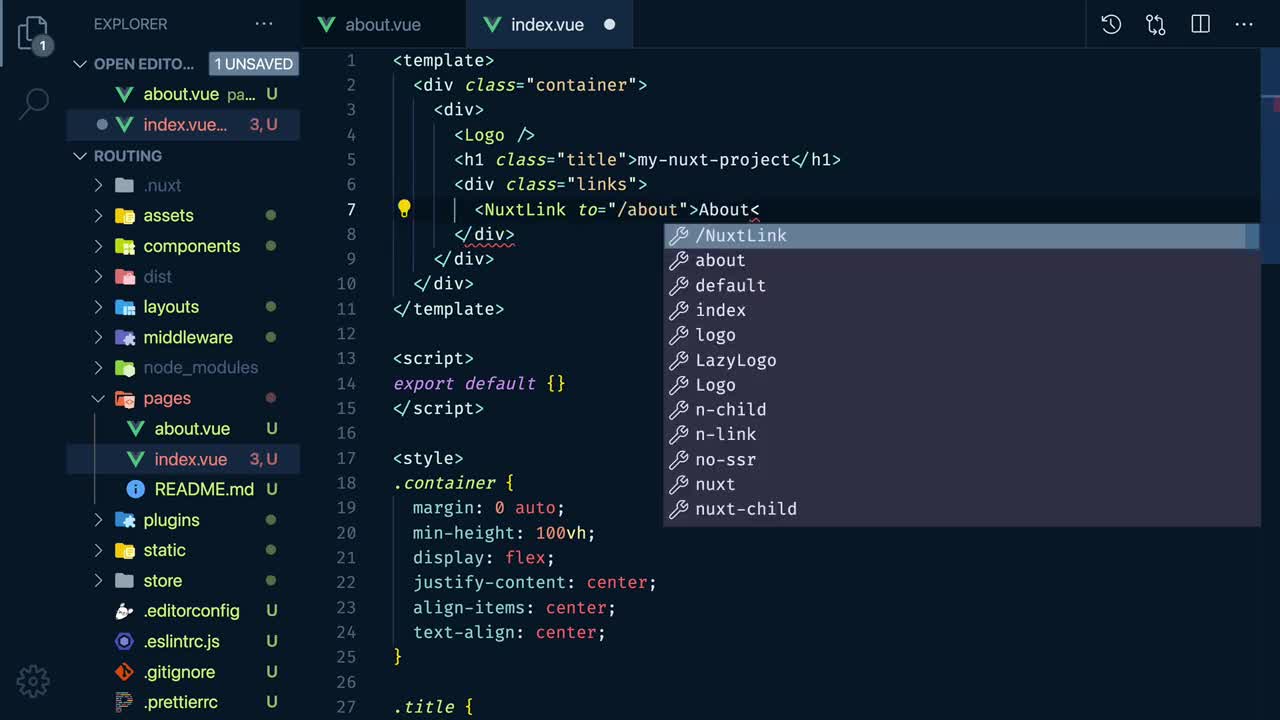Click the 1 UNSAVED badge
Viewport: 1280px width, 720px height.
254,64
